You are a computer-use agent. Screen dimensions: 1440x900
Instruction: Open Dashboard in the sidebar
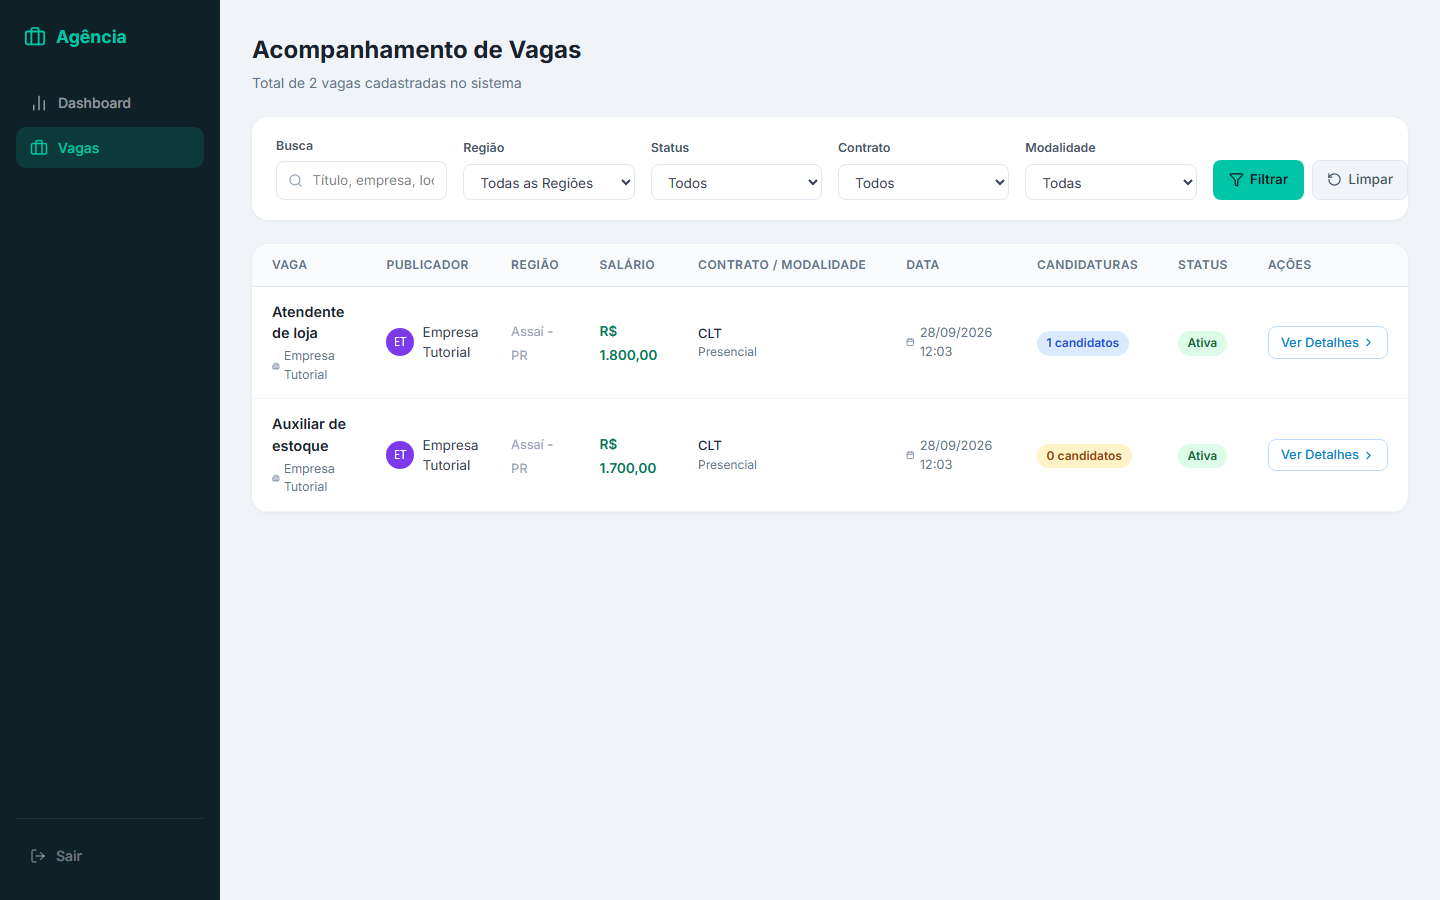110,103
